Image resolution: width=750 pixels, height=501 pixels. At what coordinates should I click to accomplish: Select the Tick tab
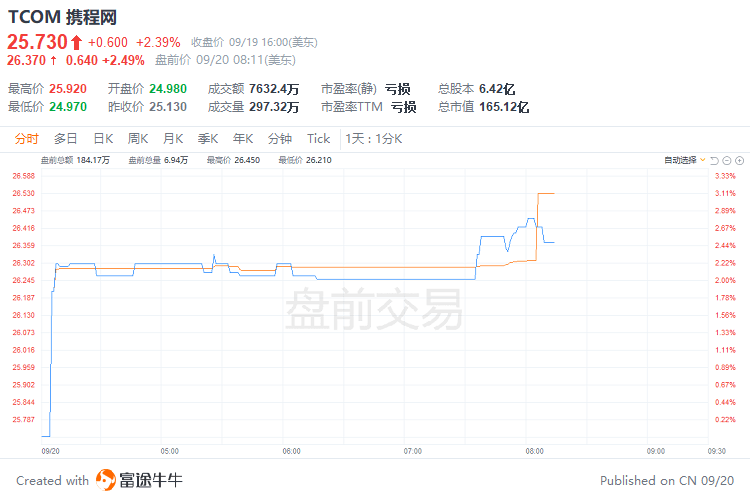(x=319, y=139)
